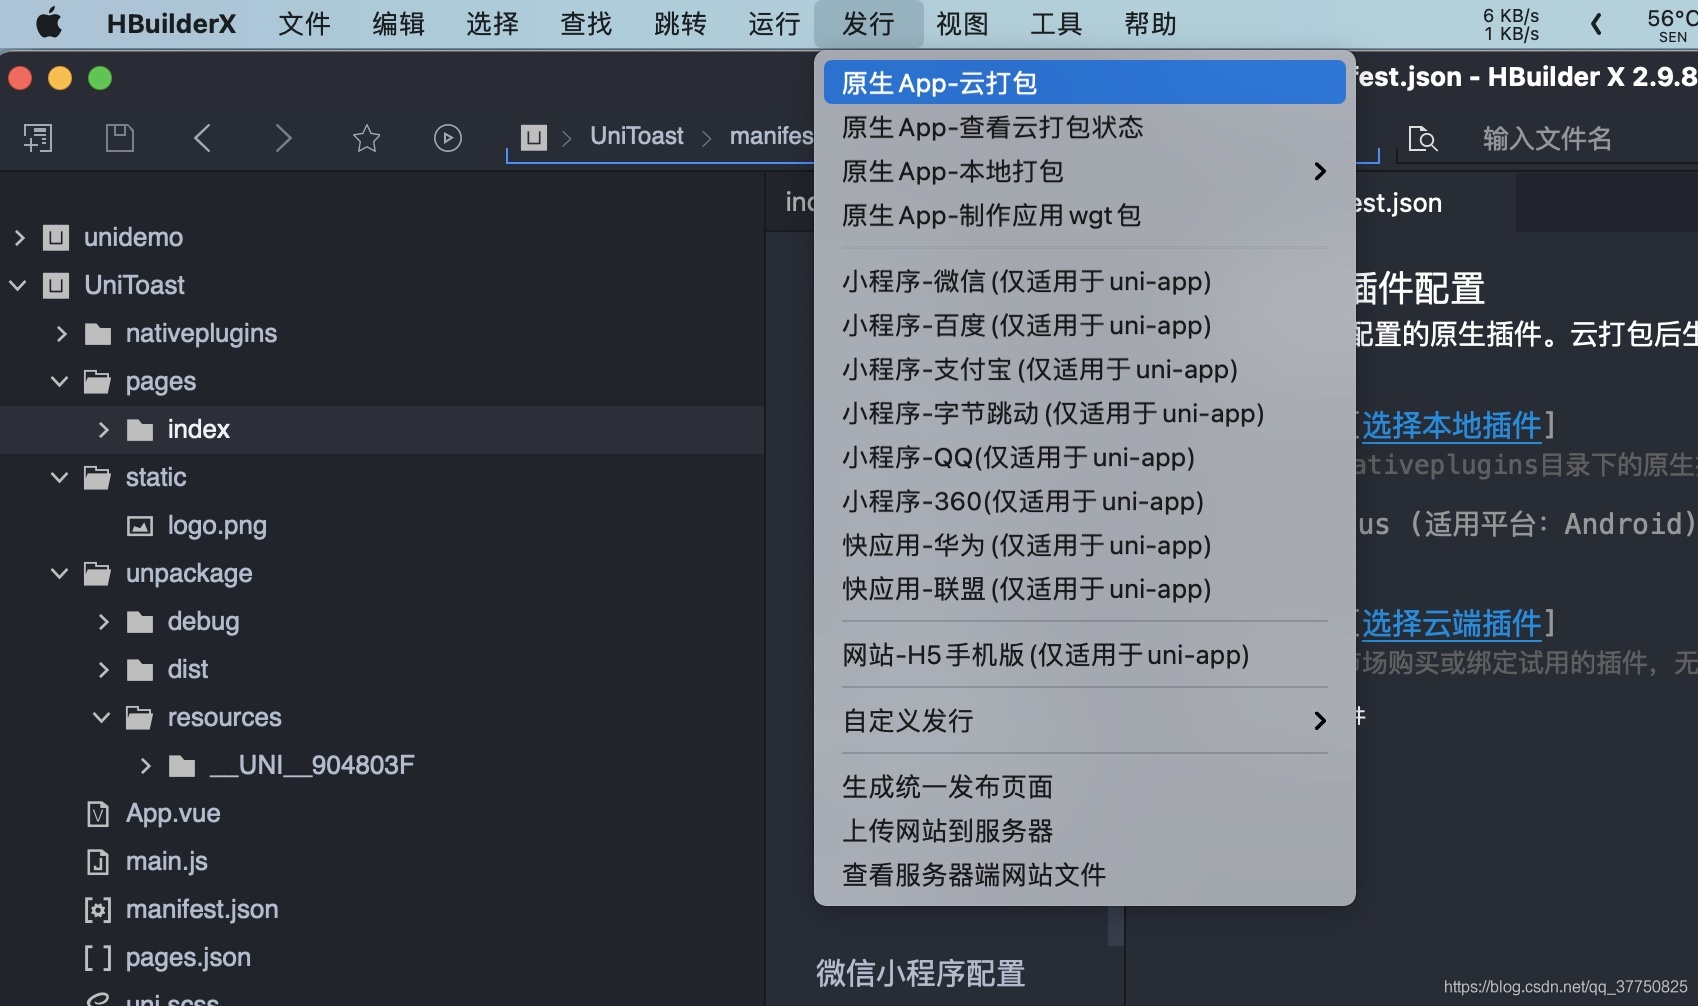The height and width of the screenshot is (1006, 1698).
Task: Select 原生App-云打包 menu entry
Action: [1085, 82]
